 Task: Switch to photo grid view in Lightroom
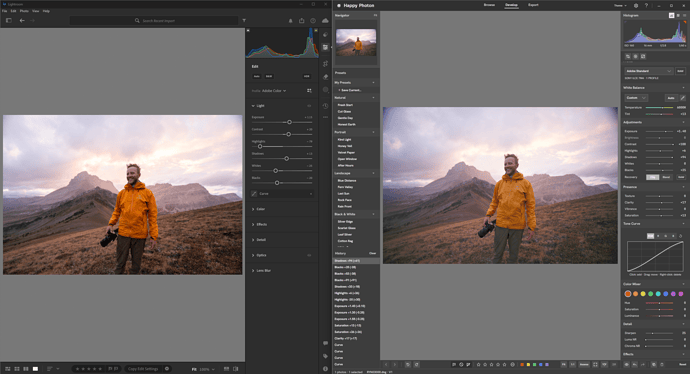[8, 369]
